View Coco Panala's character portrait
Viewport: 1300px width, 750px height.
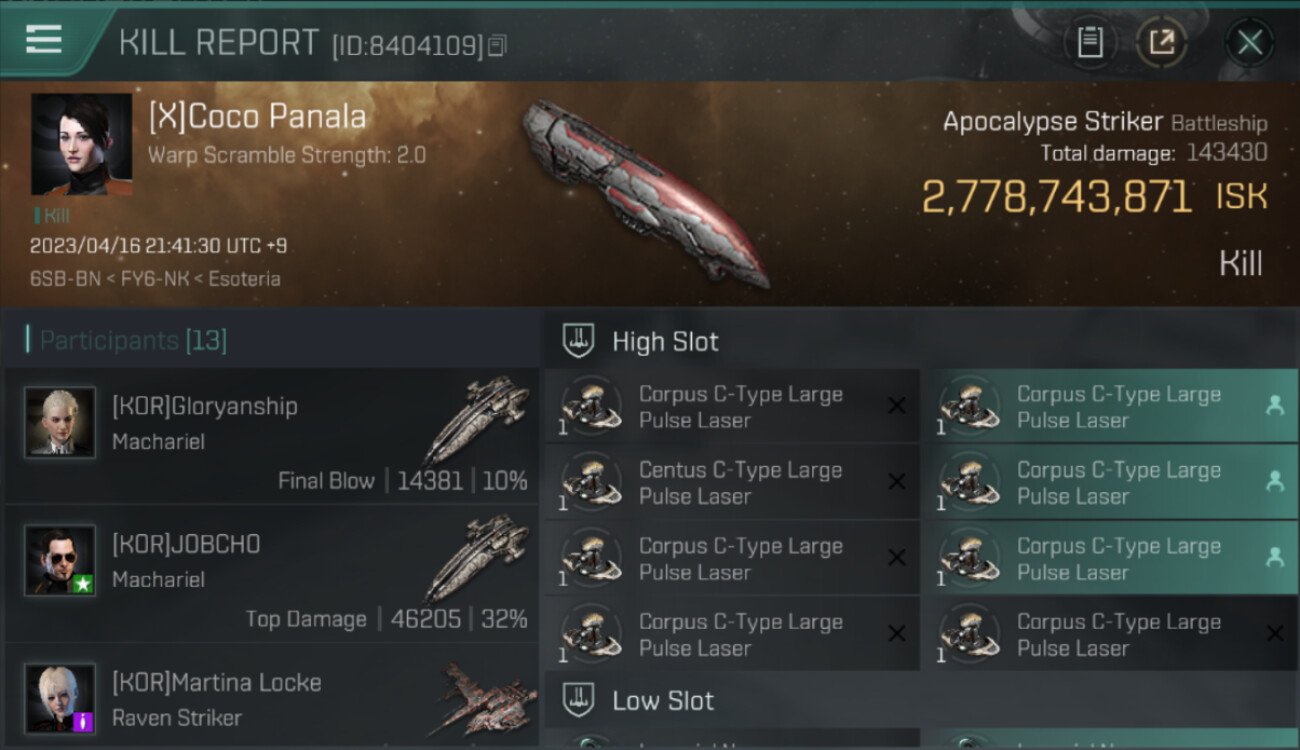tap(82, 144)
